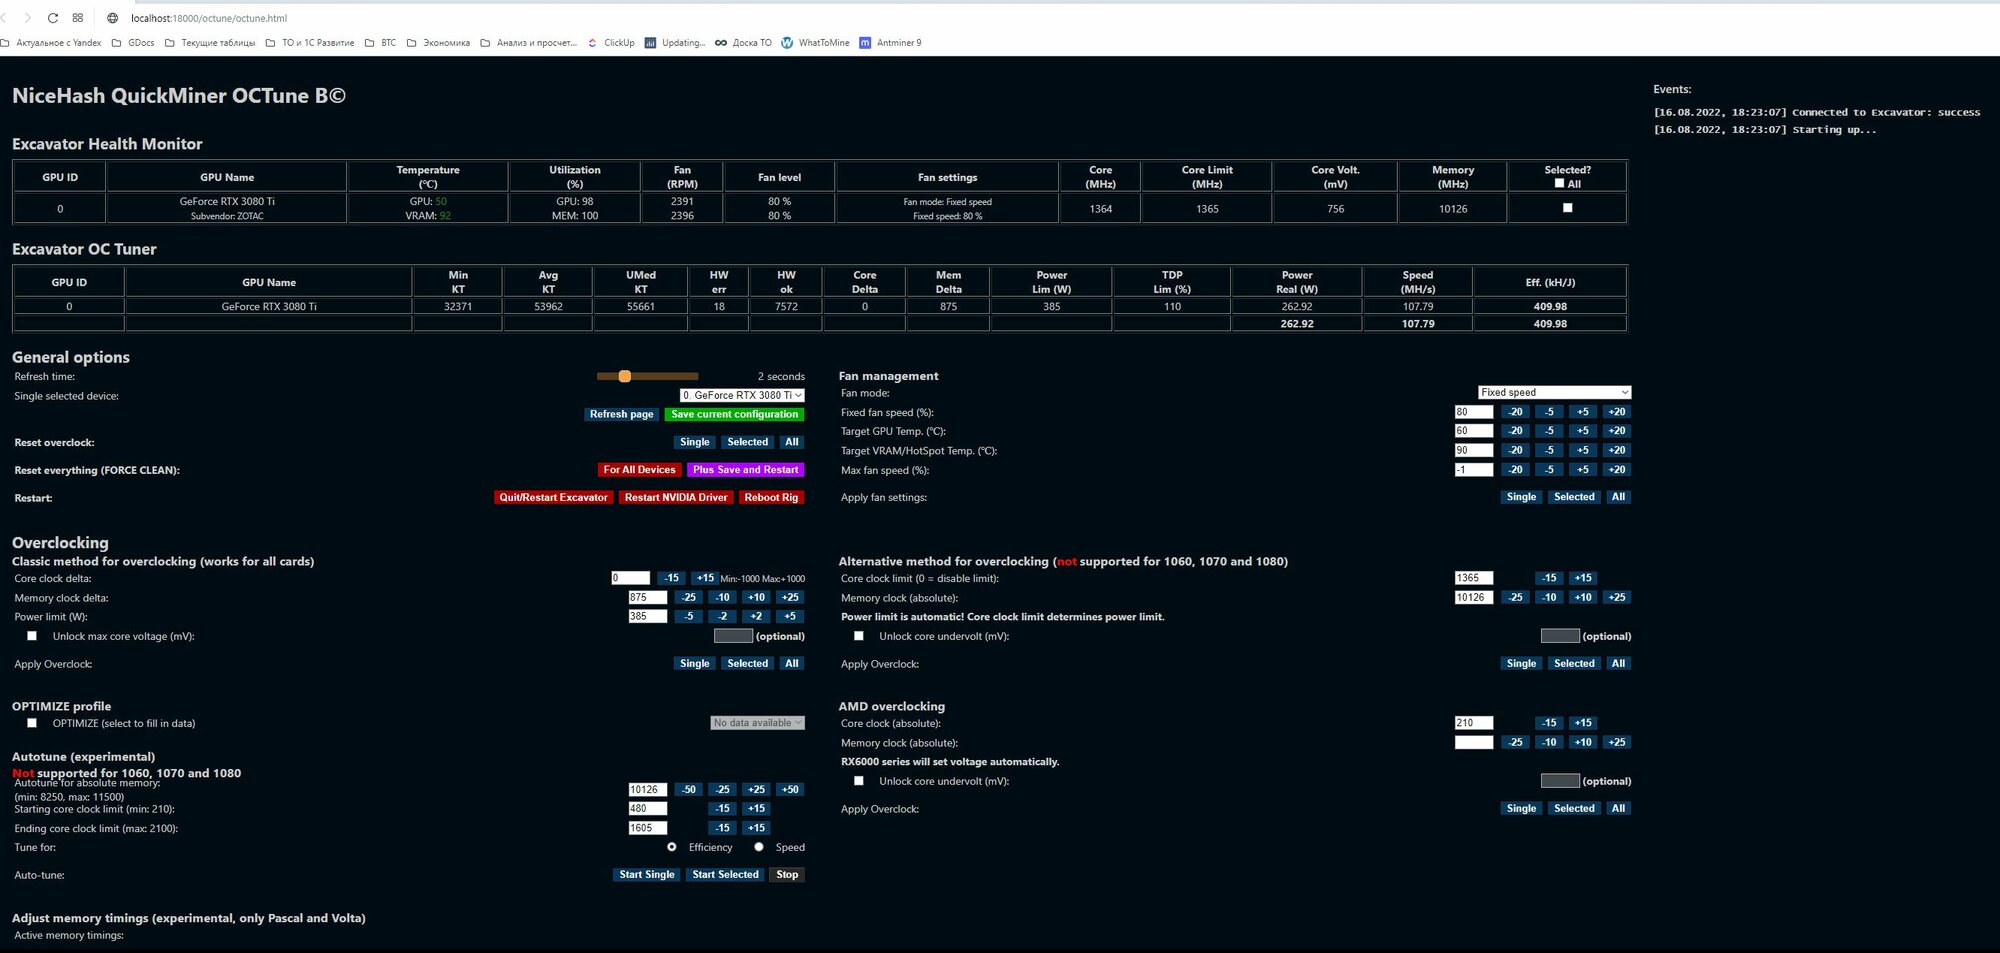Viewport: 2000px width, 953px height.
Task: Open the ТО и 1С Развитие bookmark folder
Action: 310,43
